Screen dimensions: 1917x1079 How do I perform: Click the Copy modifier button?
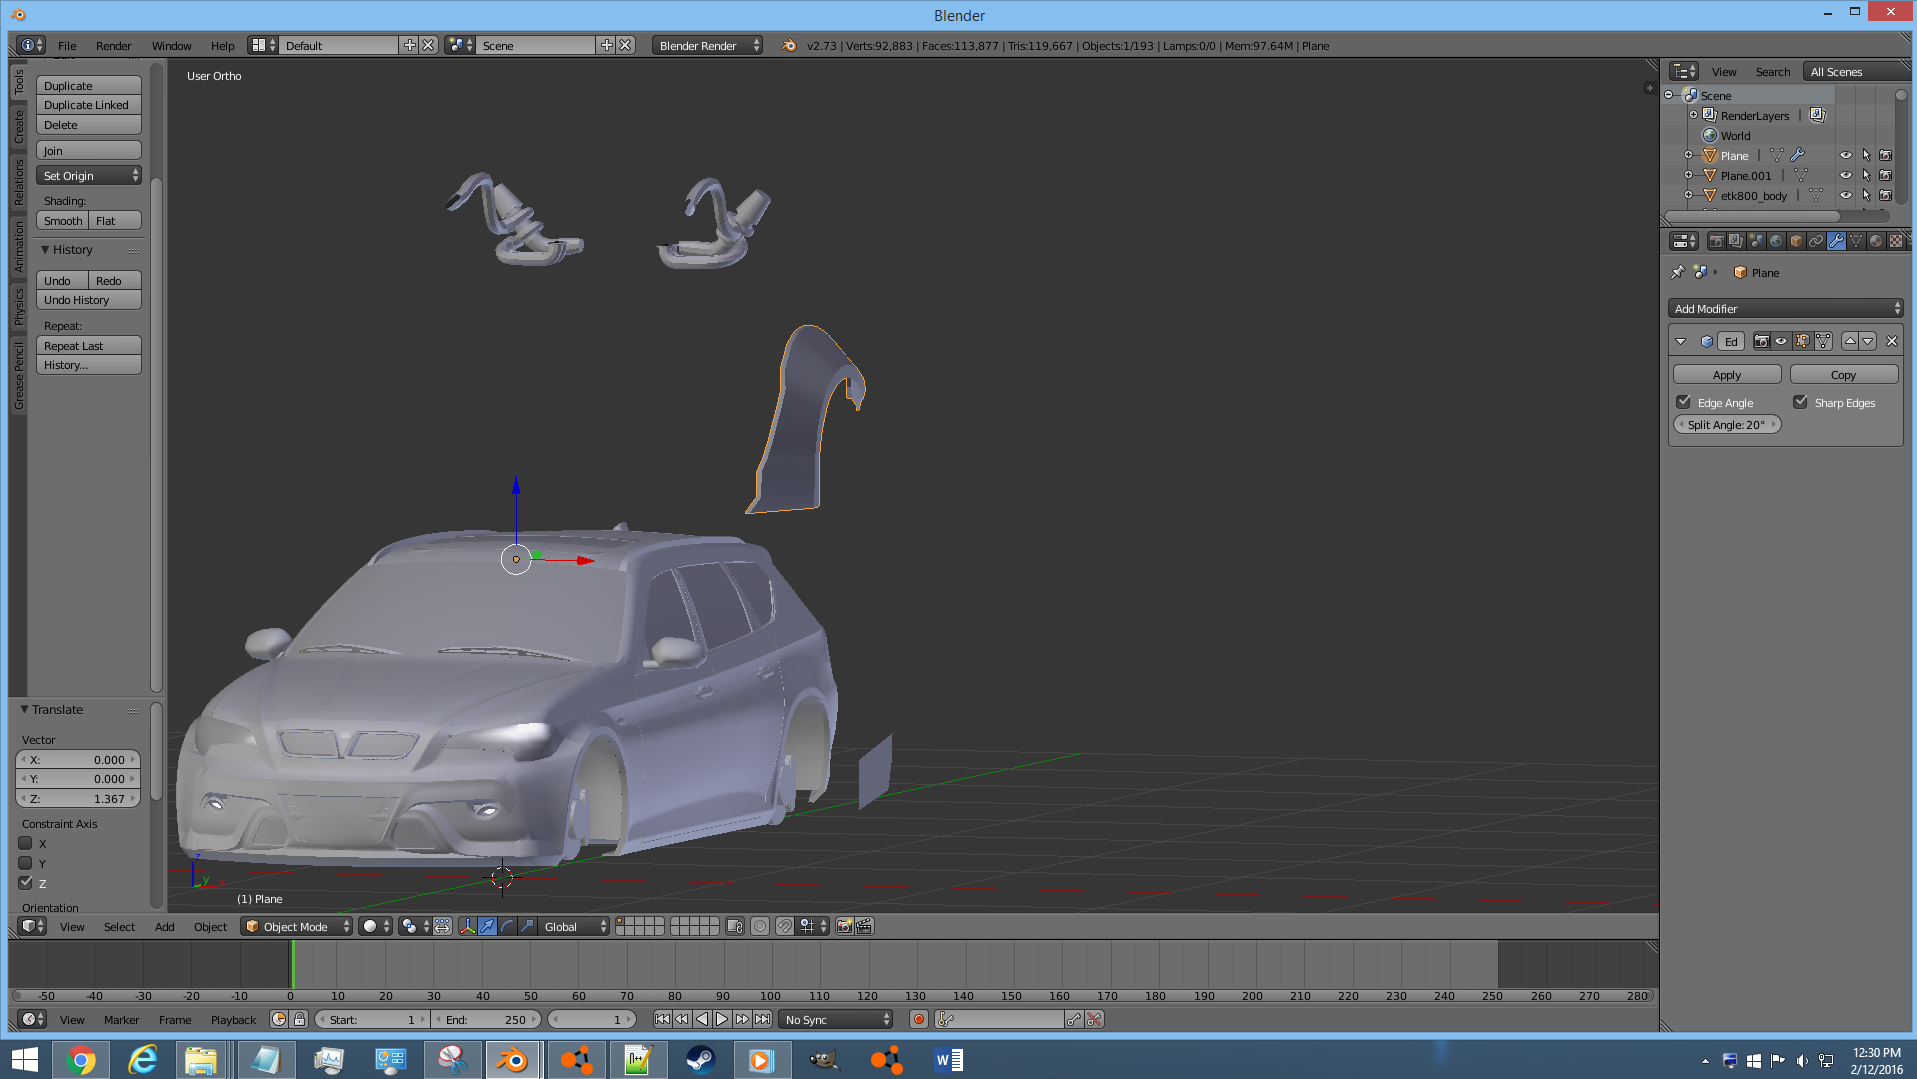pos(1844,375)
